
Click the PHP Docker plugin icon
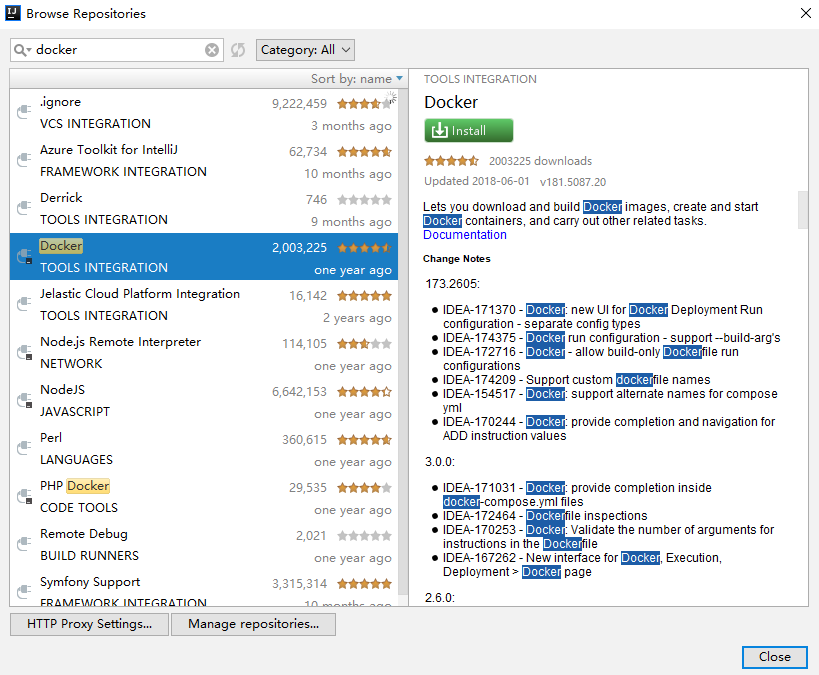coord(24,497)
